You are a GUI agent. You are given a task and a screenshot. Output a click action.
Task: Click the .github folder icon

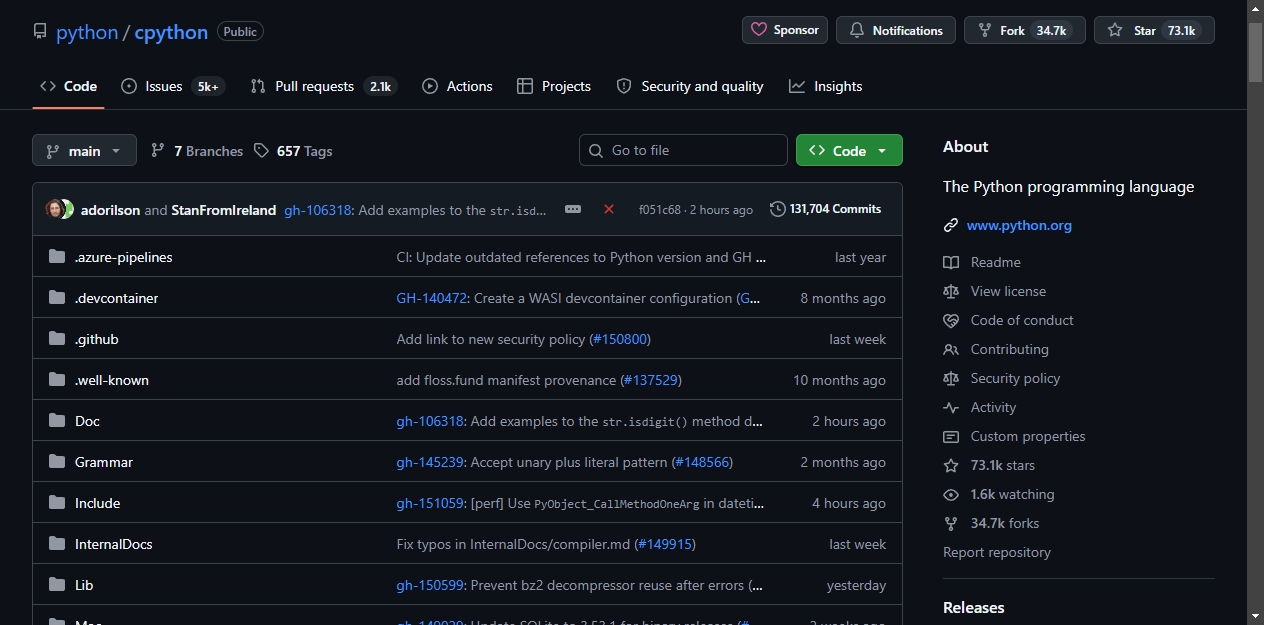point(57,339)
